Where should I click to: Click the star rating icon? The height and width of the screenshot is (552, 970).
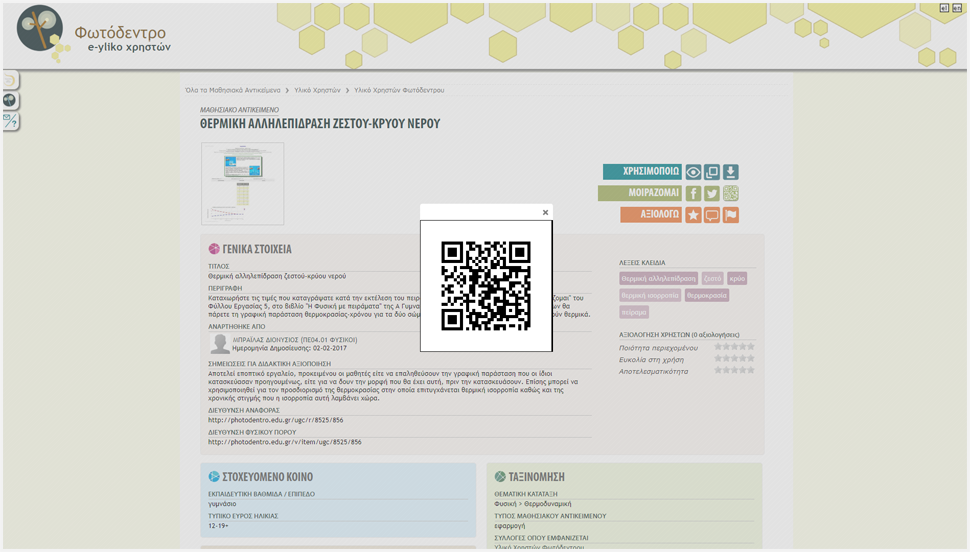click(693, 215)
